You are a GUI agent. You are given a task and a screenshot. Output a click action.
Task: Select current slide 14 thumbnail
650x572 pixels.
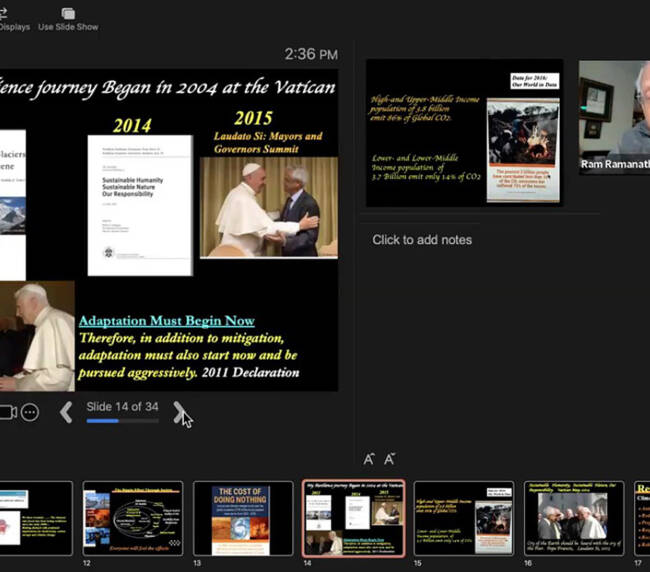(x=354, y=518)
